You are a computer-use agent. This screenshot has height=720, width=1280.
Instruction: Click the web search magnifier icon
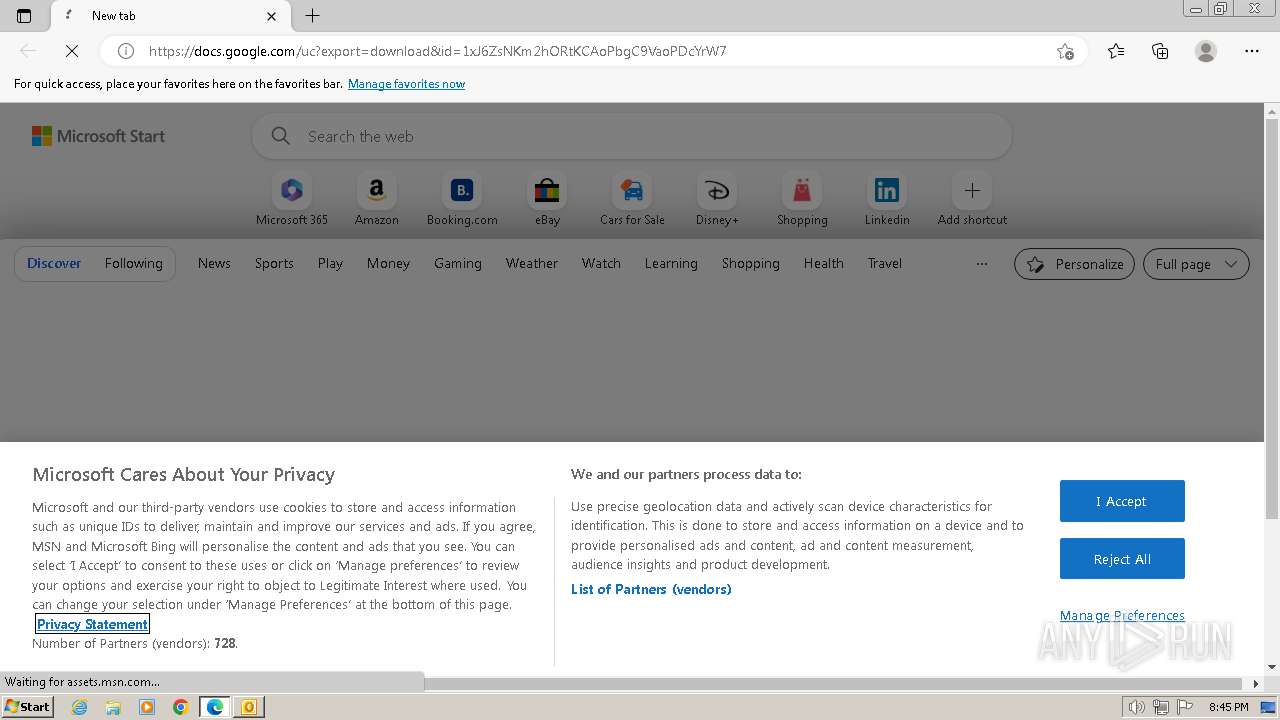pyautogui.click(x=281, y=136)
